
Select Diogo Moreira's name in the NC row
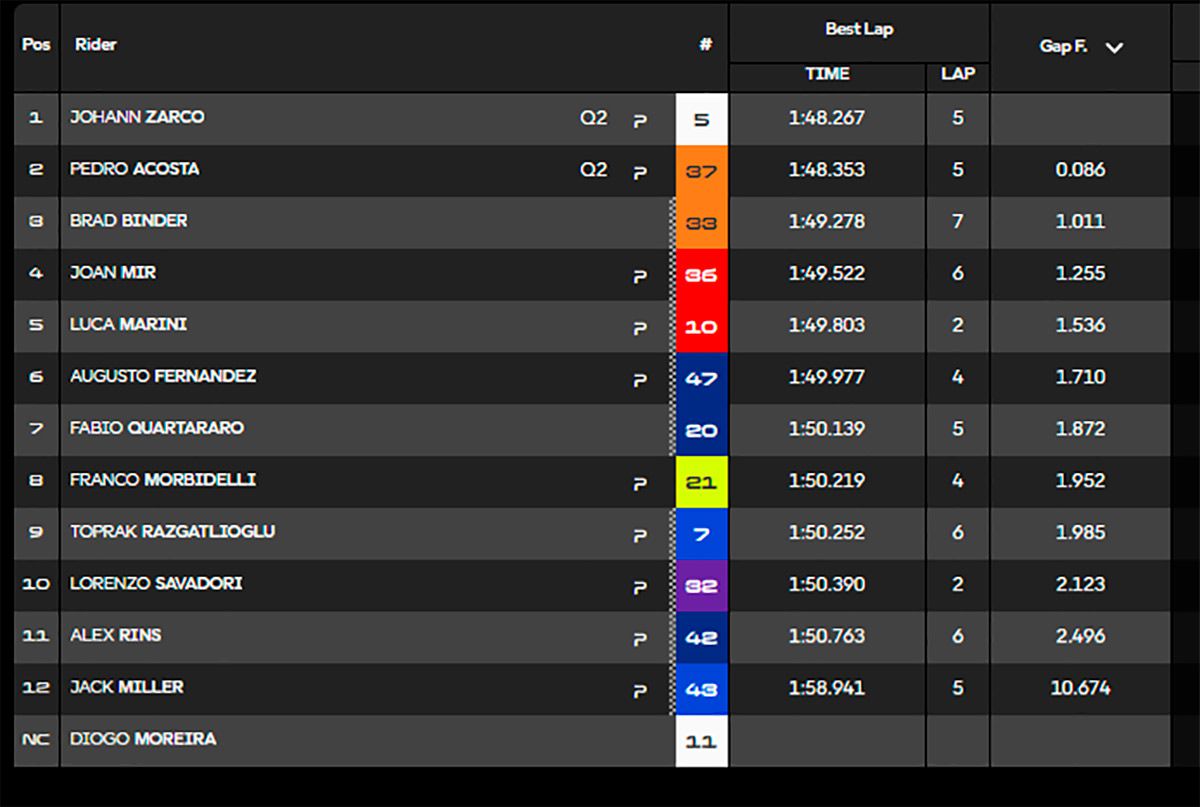tap(143, 739)
